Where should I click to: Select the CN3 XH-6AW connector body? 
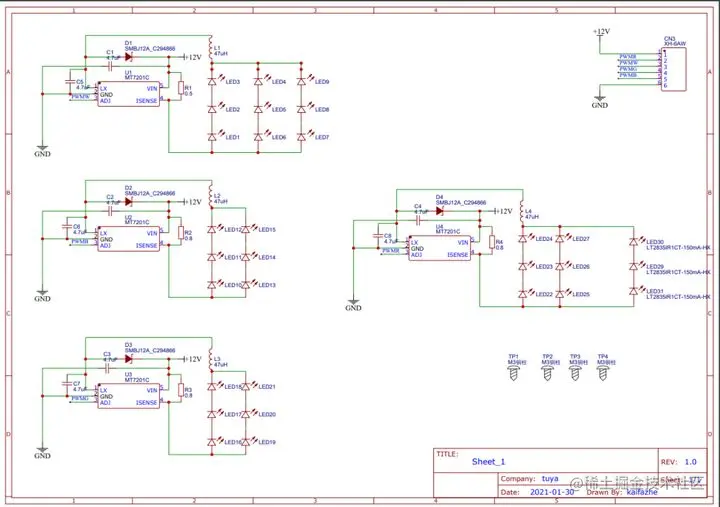point(674,69)
